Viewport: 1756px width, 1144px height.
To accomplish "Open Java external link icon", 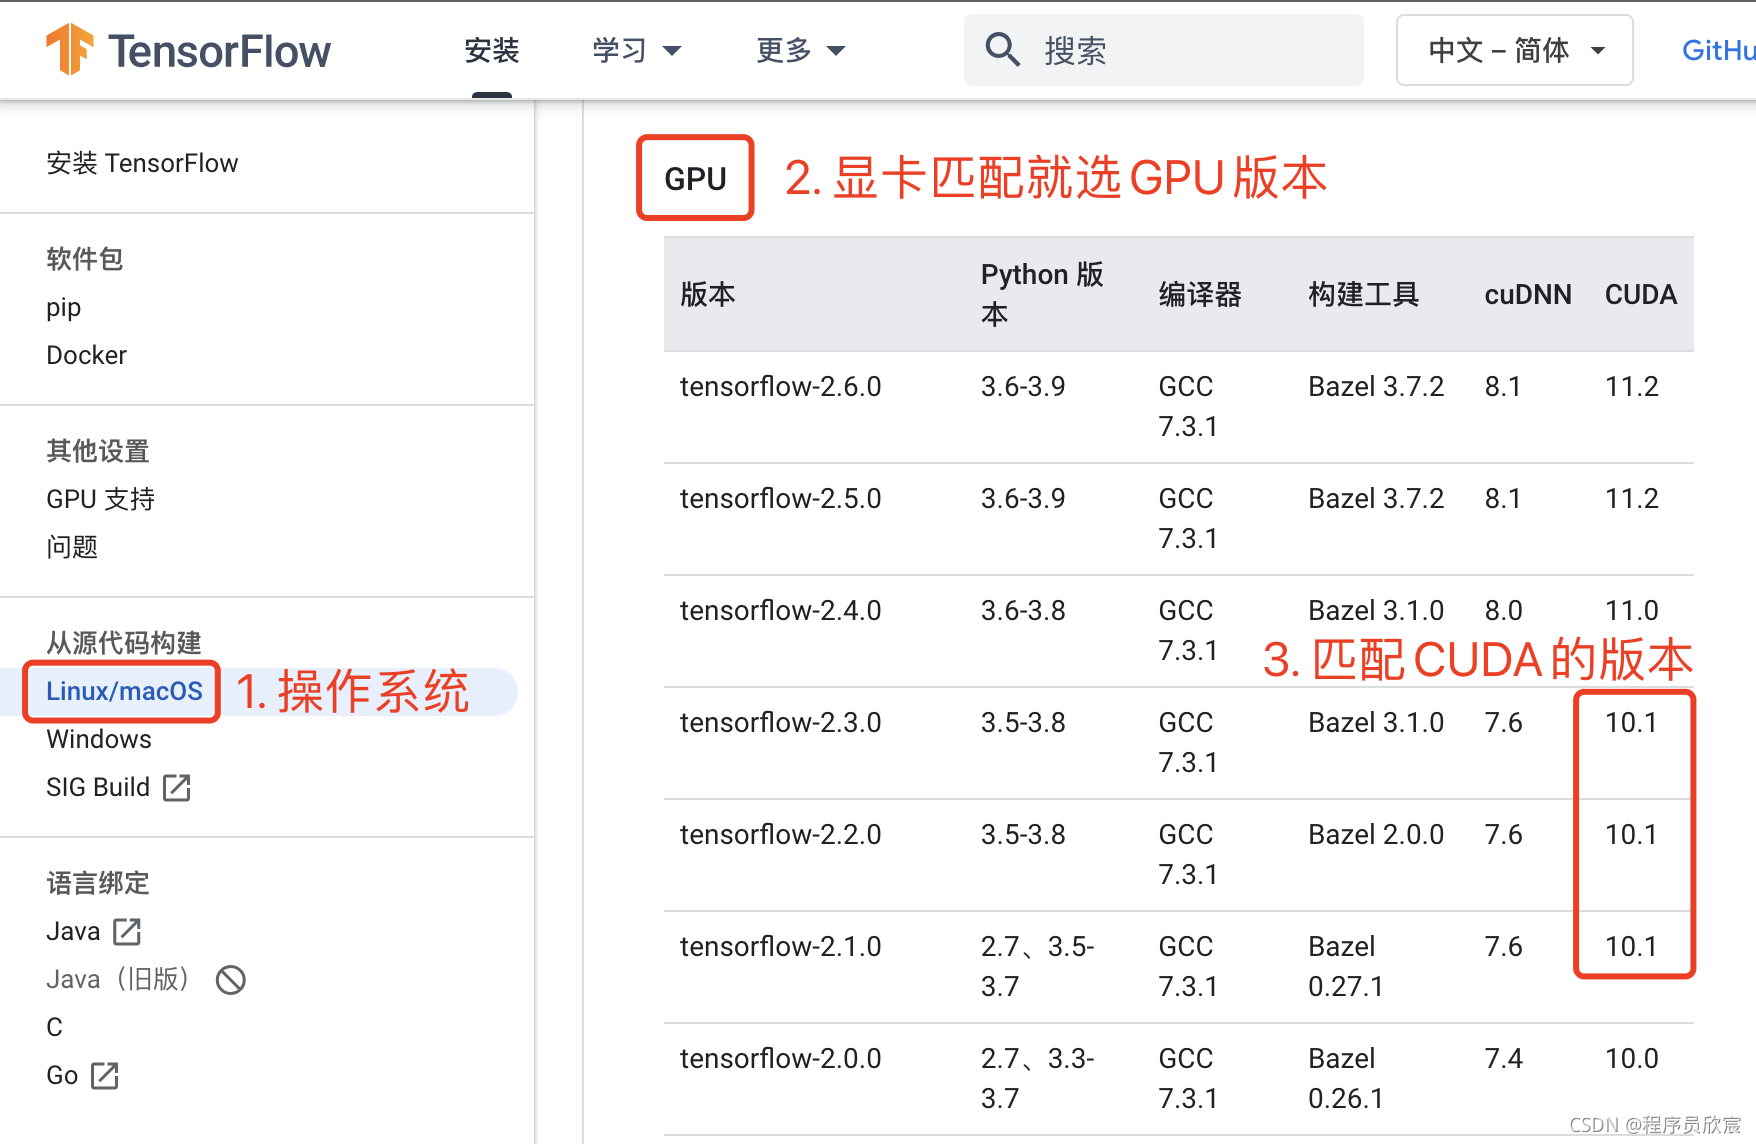I will click(127, 932).
